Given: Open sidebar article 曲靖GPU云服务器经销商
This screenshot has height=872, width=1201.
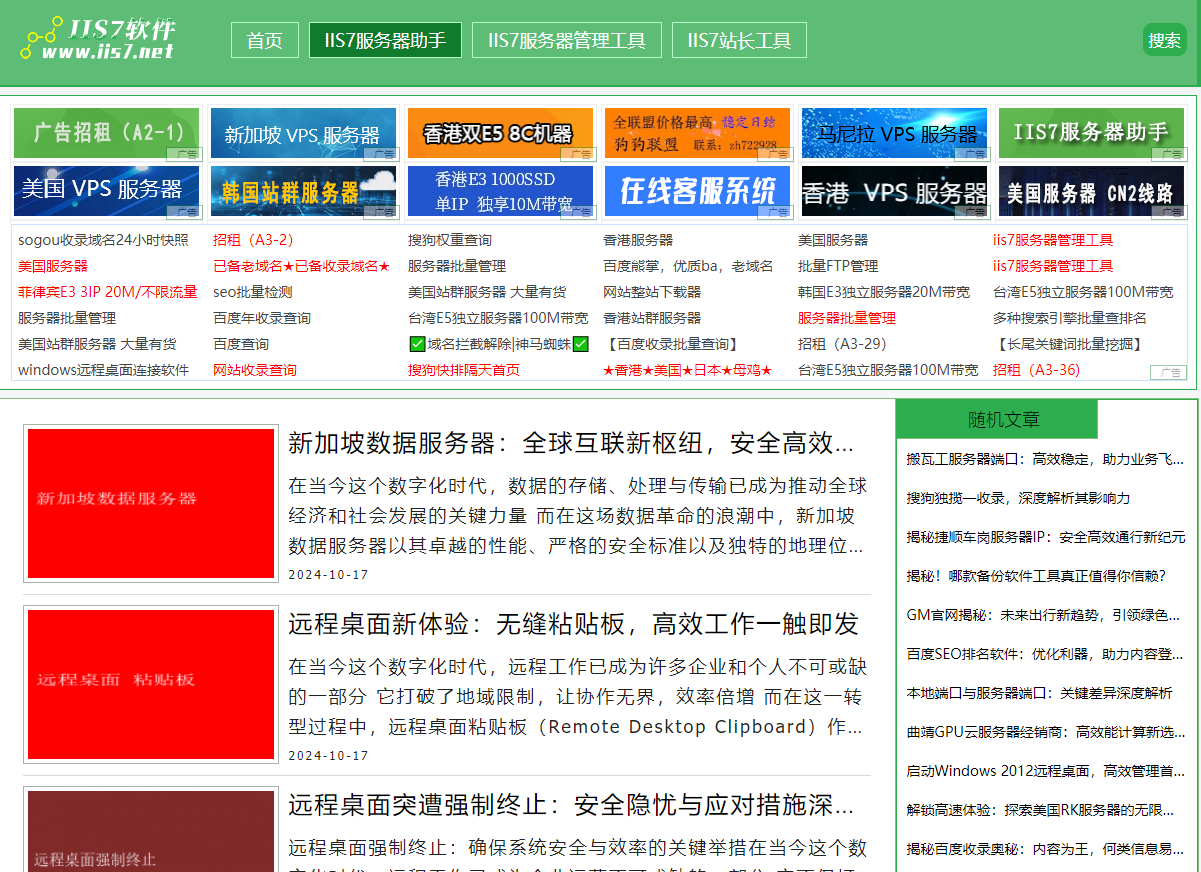Looking at the screenshot, I should [1046, 732].
